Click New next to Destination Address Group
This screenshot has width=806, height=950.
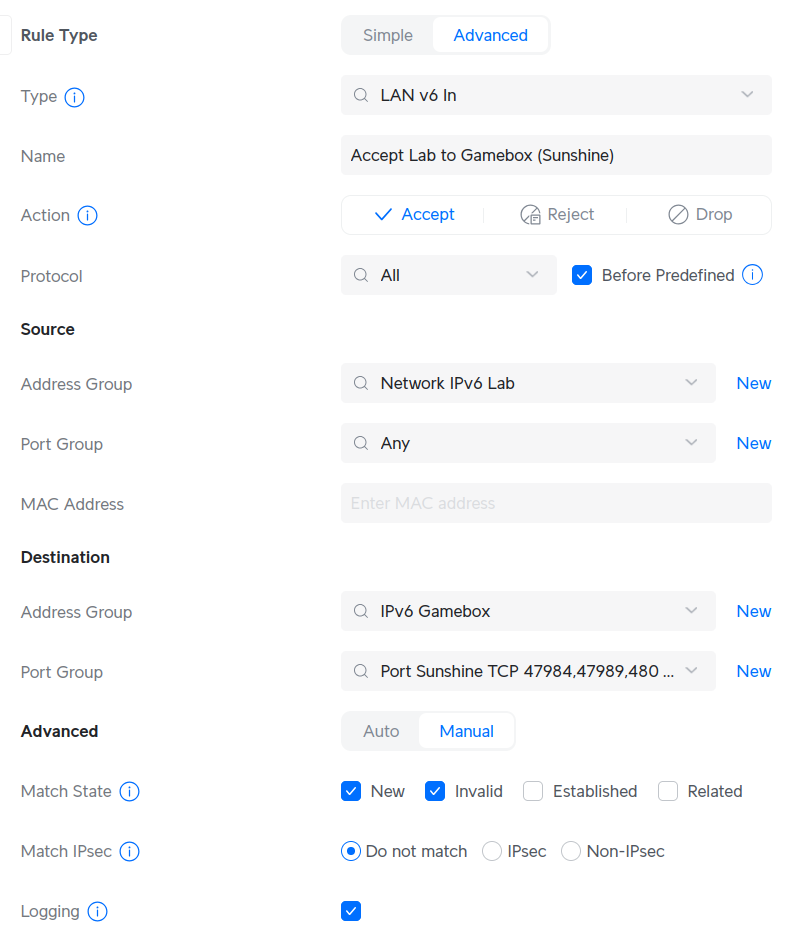754,611
